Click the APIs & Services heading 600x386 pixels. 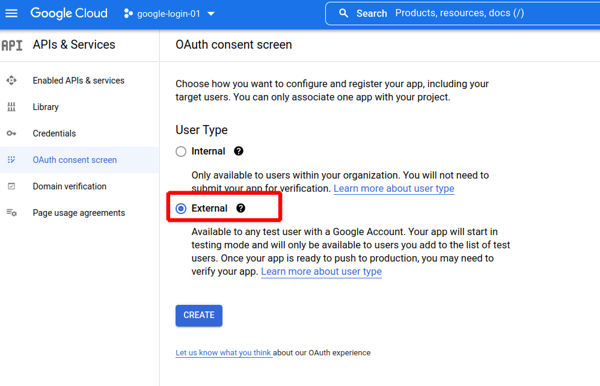pyautogui.click(x=74, y=45)
